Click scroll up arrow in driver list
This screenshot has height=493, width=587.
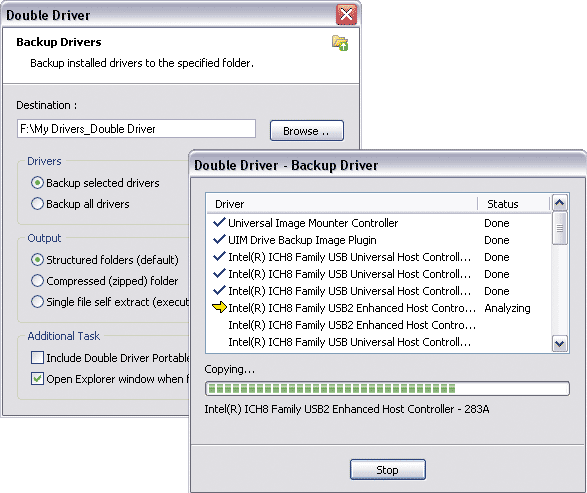(560, 203)
